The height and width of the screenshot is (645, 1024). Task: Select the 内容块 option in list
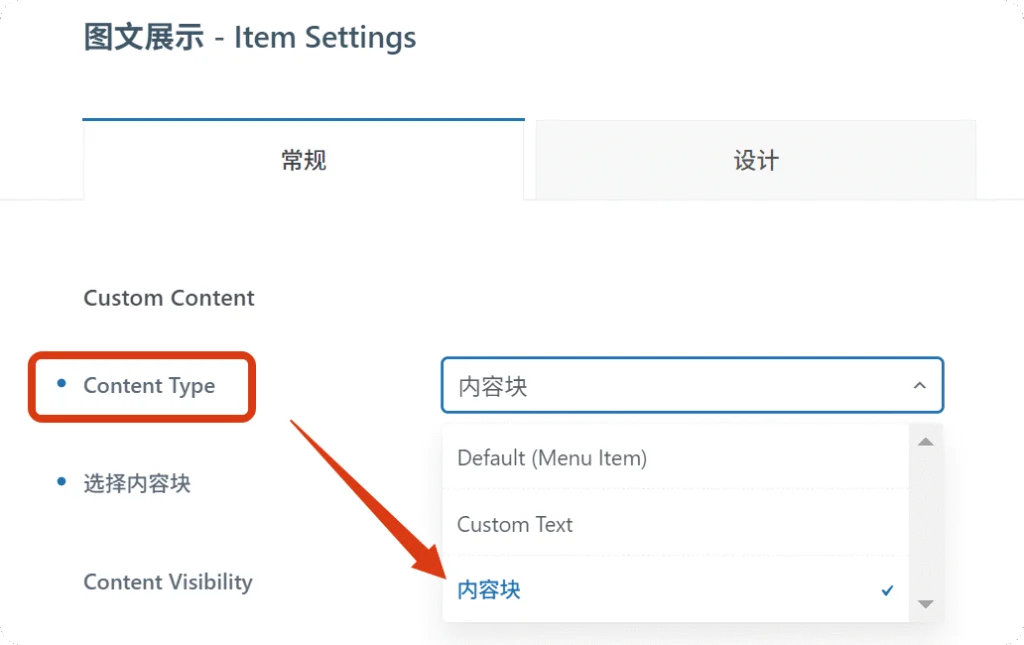(x=675, y=590)
